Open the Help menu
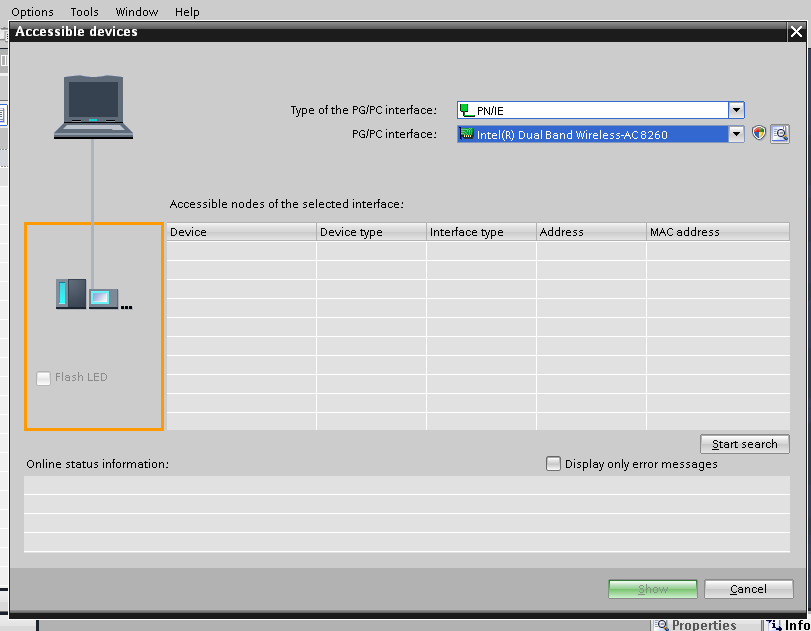The height and width of the screenshot is (631, 811). (187, 11)
